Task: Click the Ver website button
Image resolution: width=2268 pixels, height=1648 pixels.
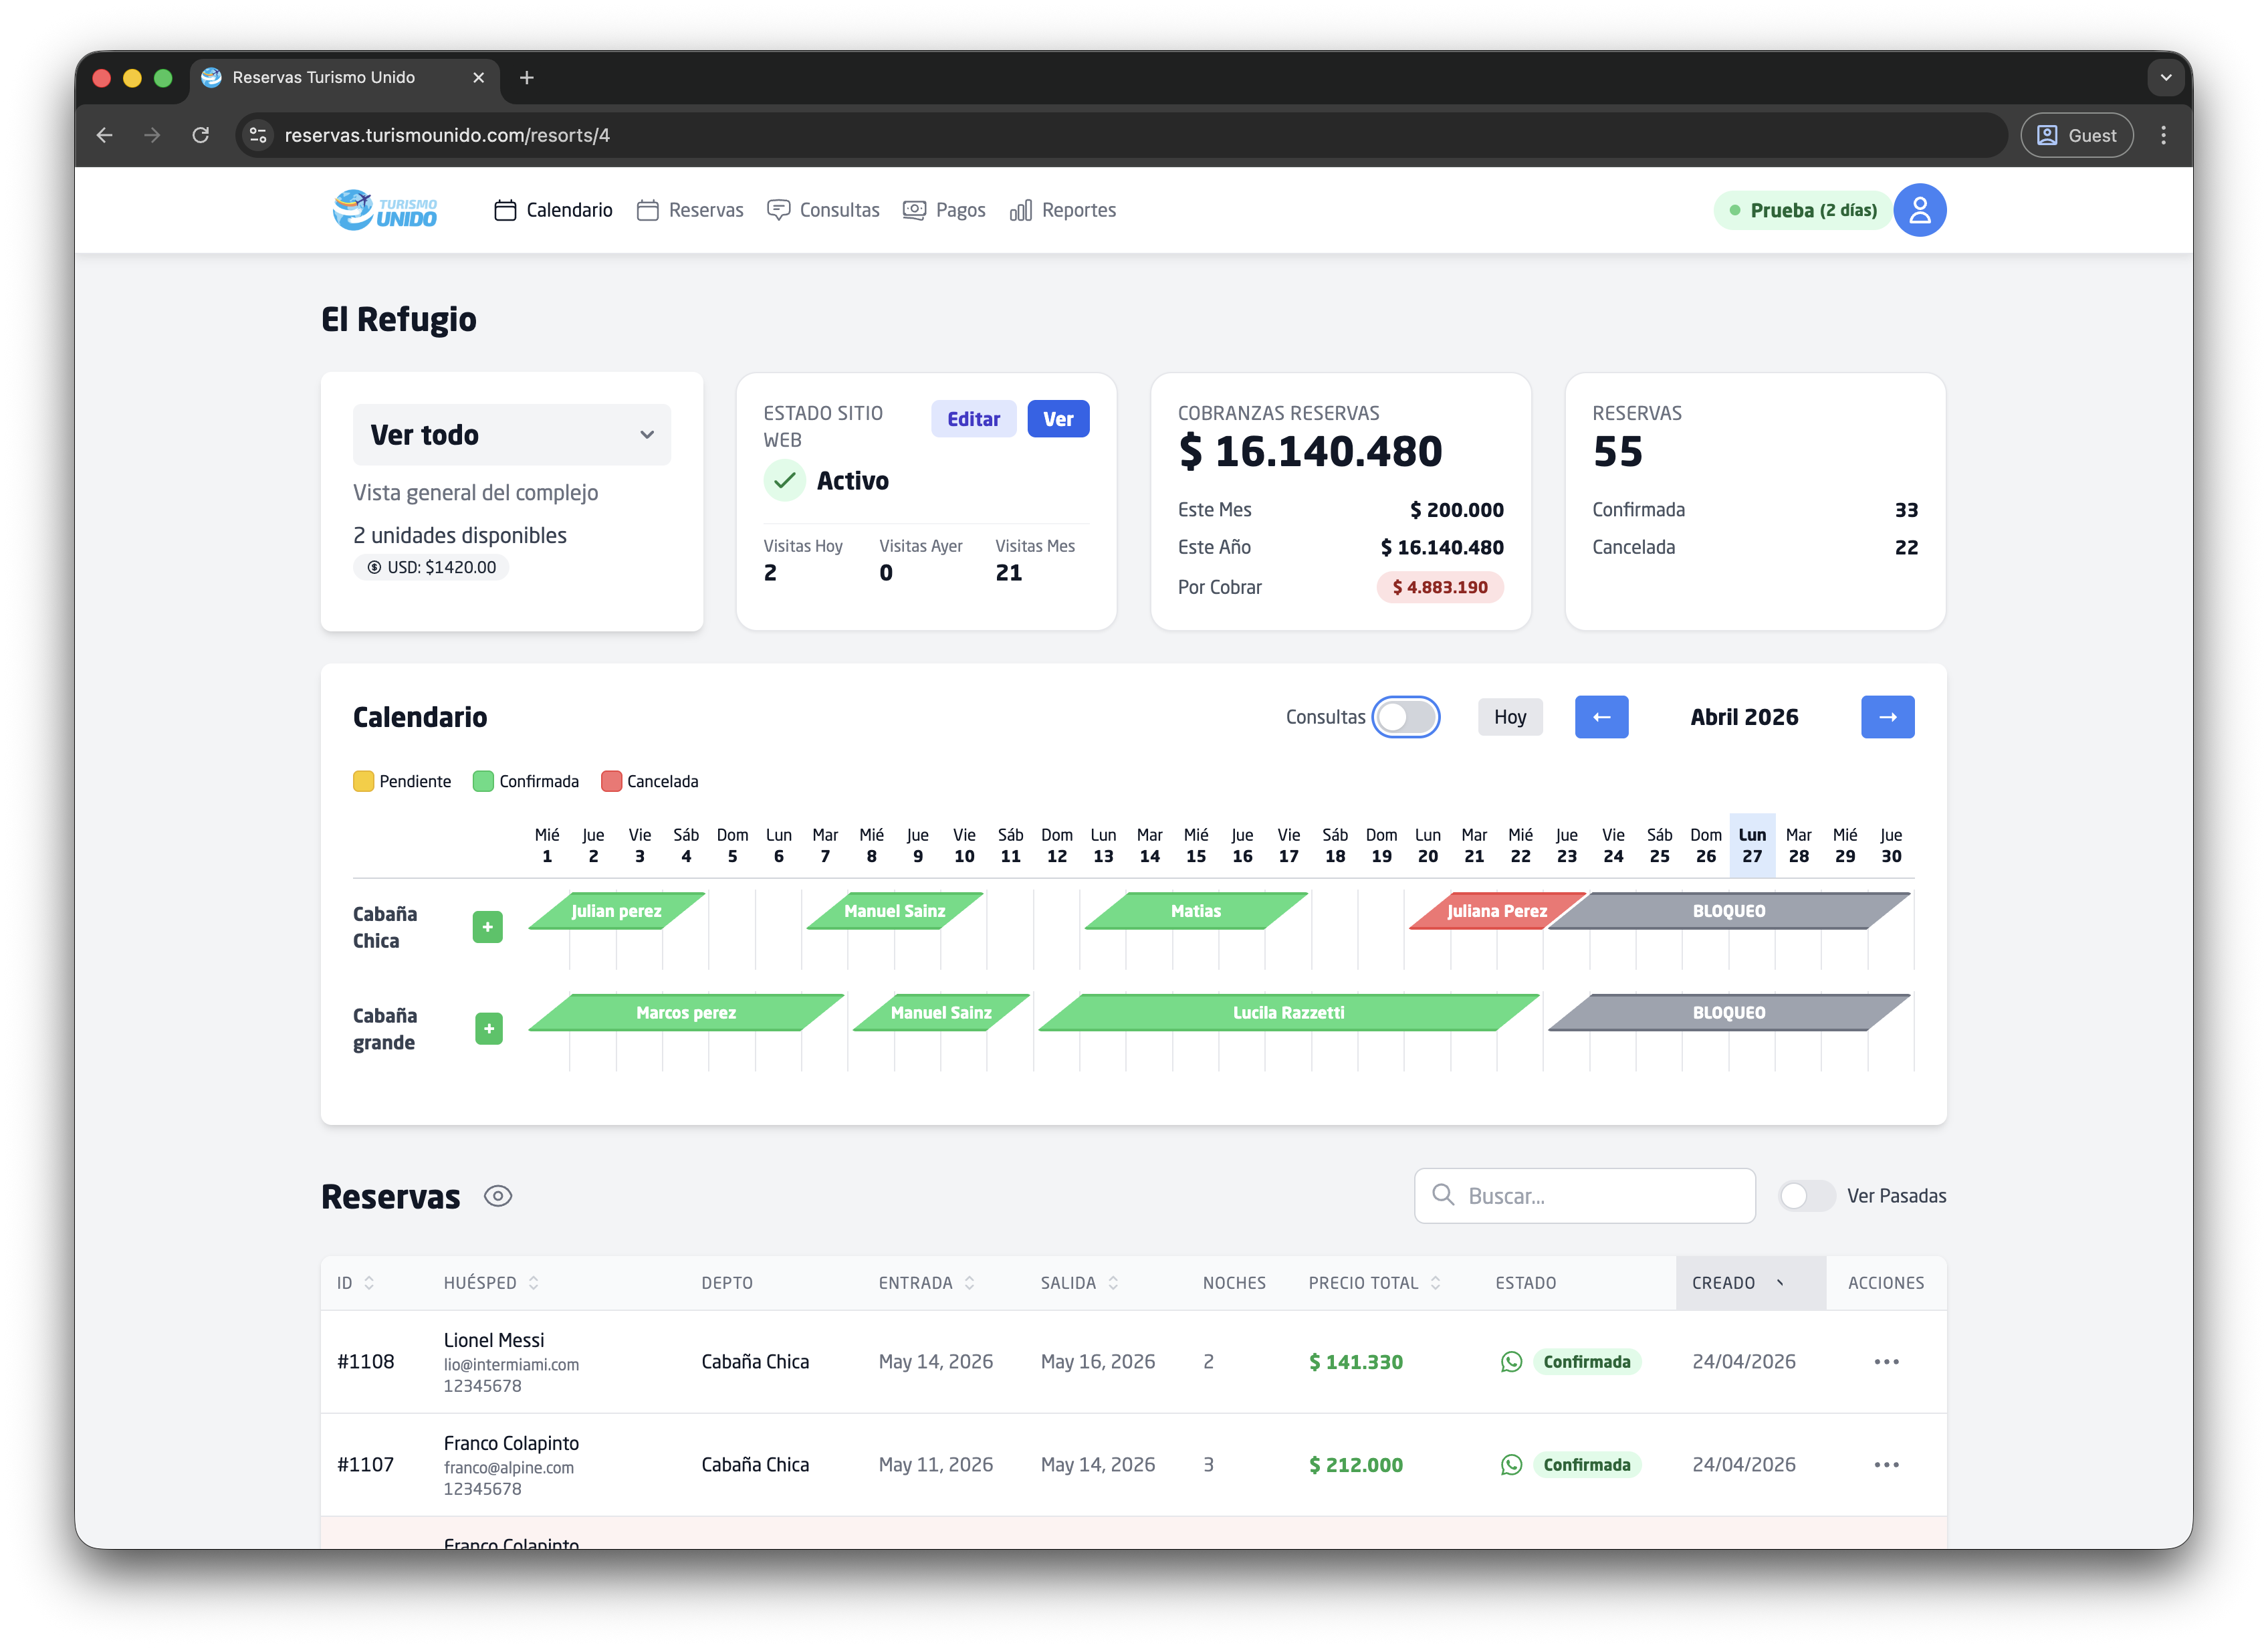Action: (x=1058, y=419)
